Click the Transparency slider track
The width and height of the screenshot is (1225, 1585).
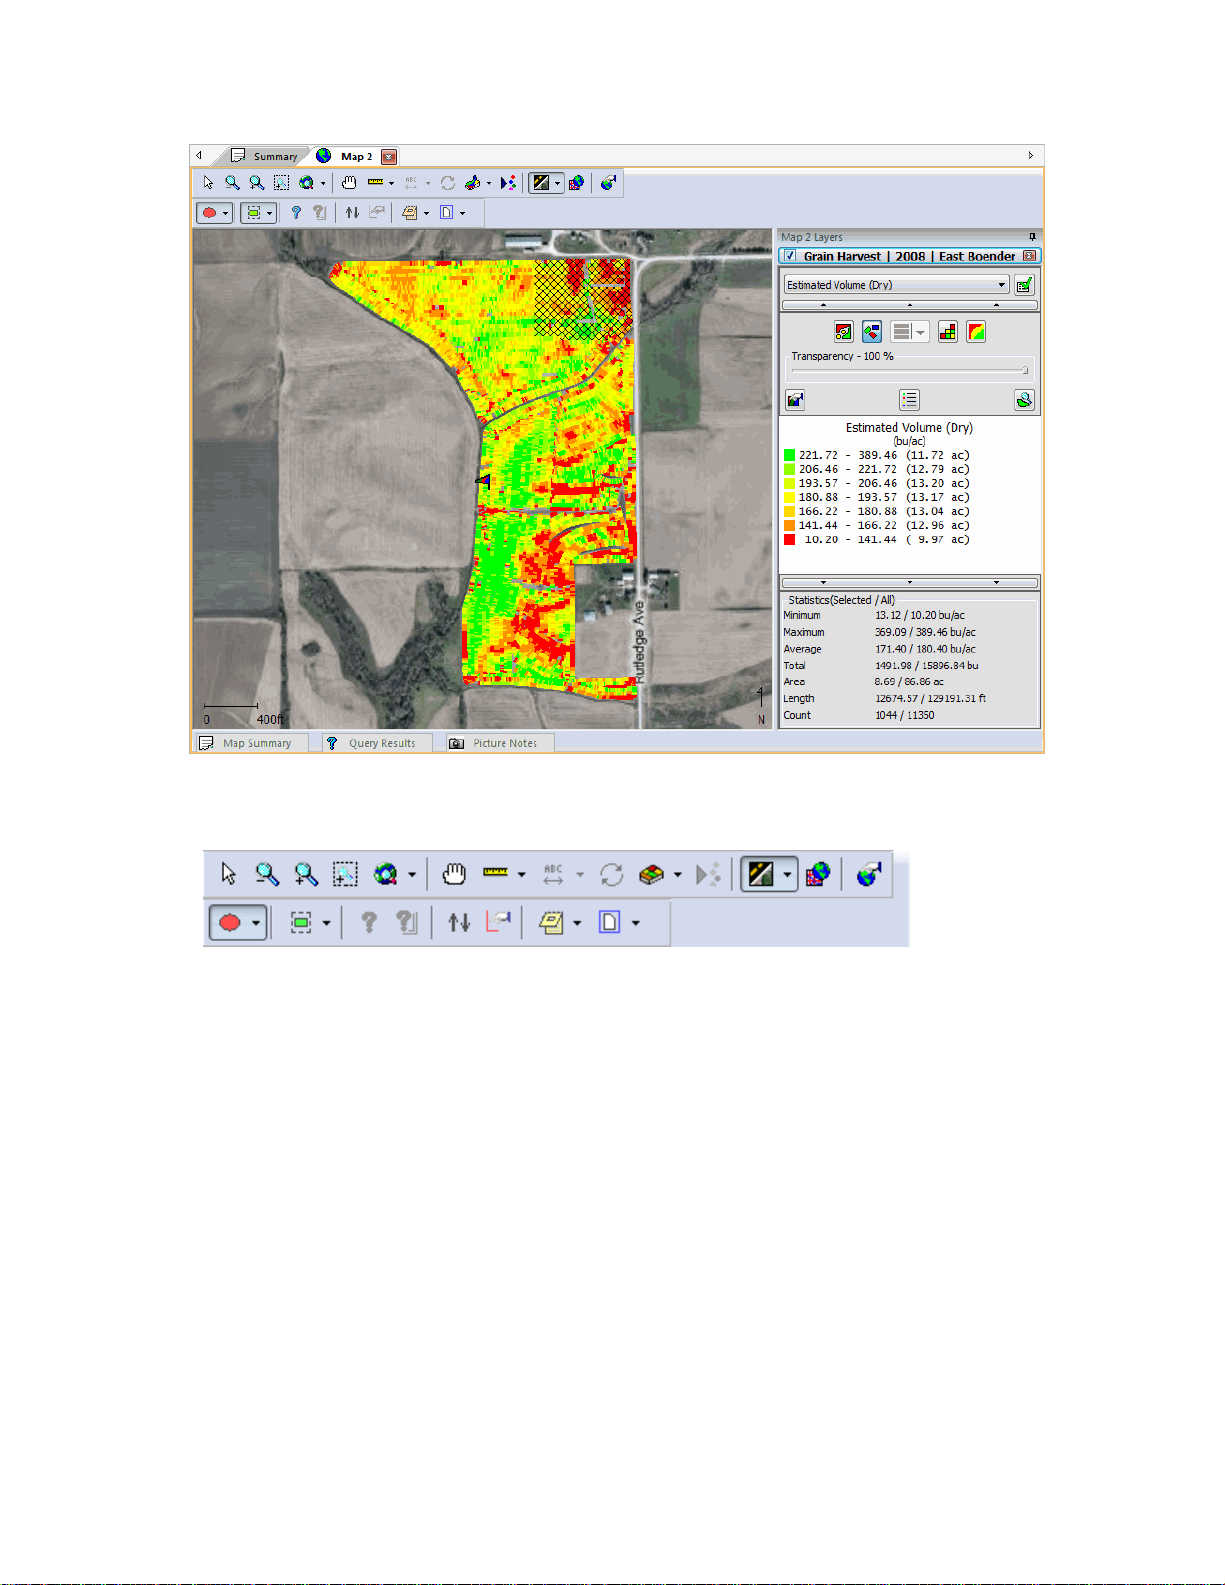pos(909,370)
